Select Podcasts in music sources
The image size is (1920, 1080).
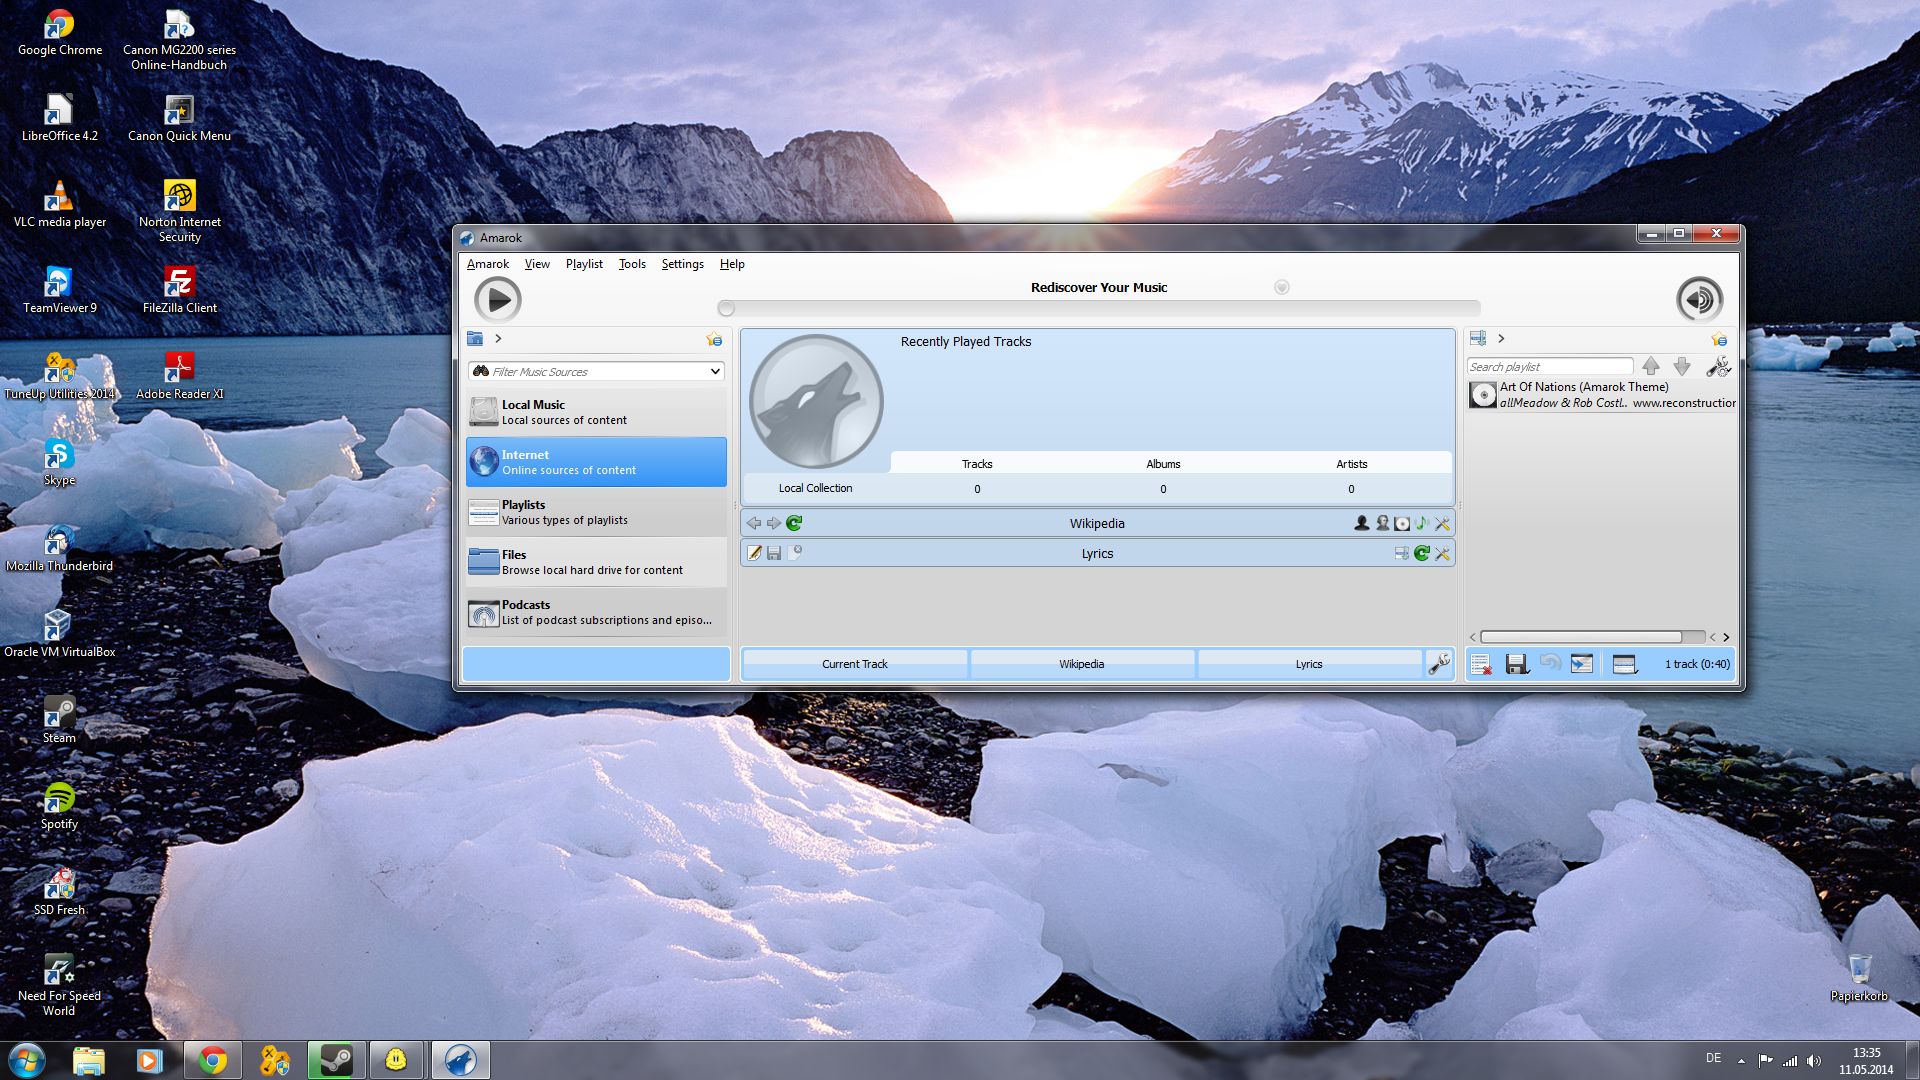596,612
